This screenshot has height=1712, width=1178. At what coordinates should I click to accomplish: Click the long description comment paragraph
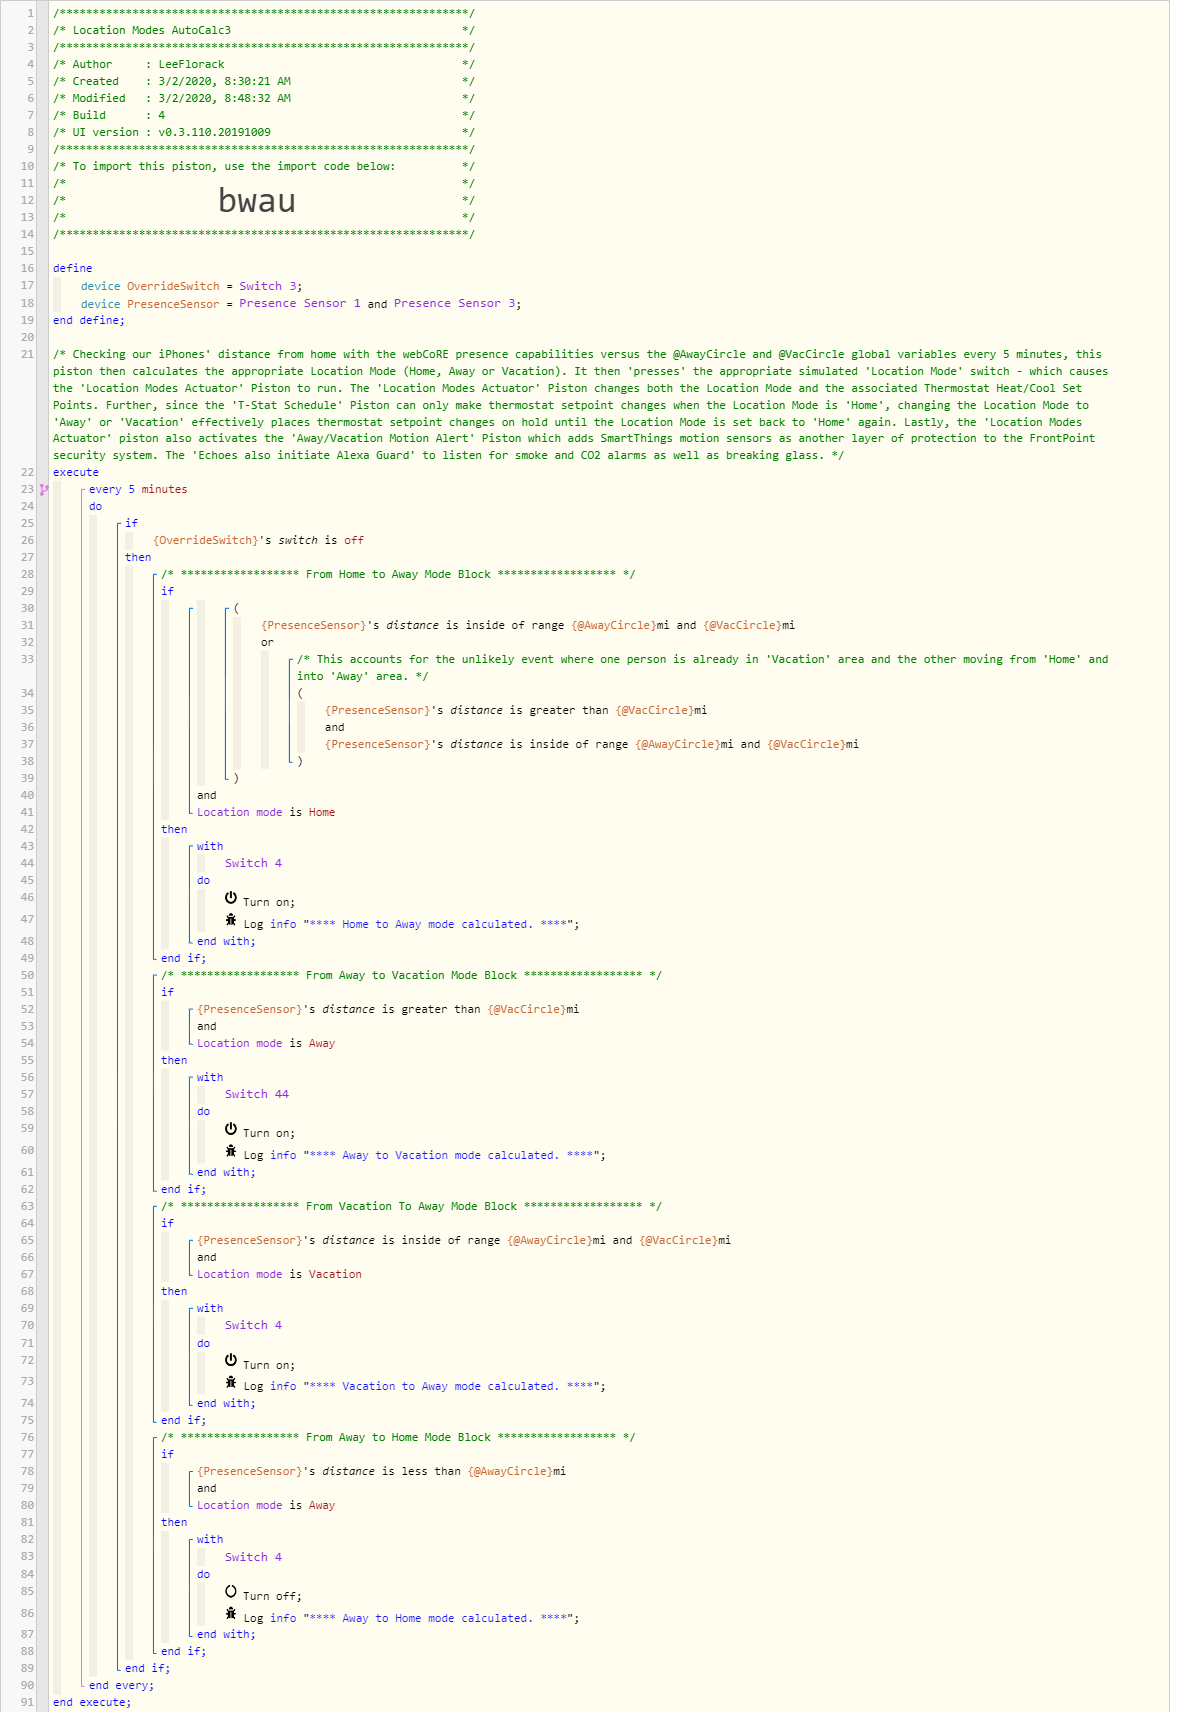point(580,405)
